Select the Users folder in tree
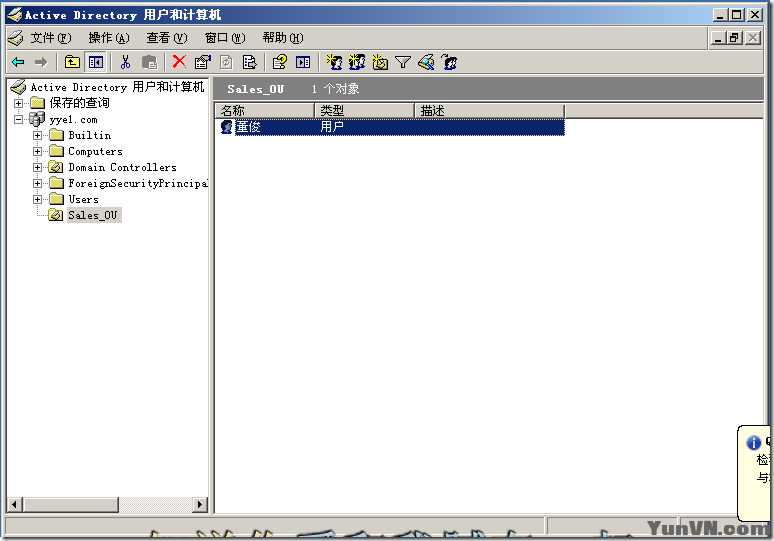Screen dimensions: 774x541 coord(83,199)
